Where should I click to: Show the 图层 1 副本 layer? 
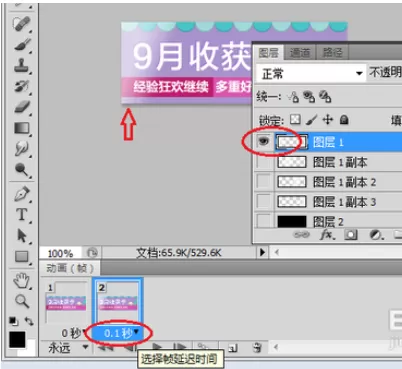point(264,162)
